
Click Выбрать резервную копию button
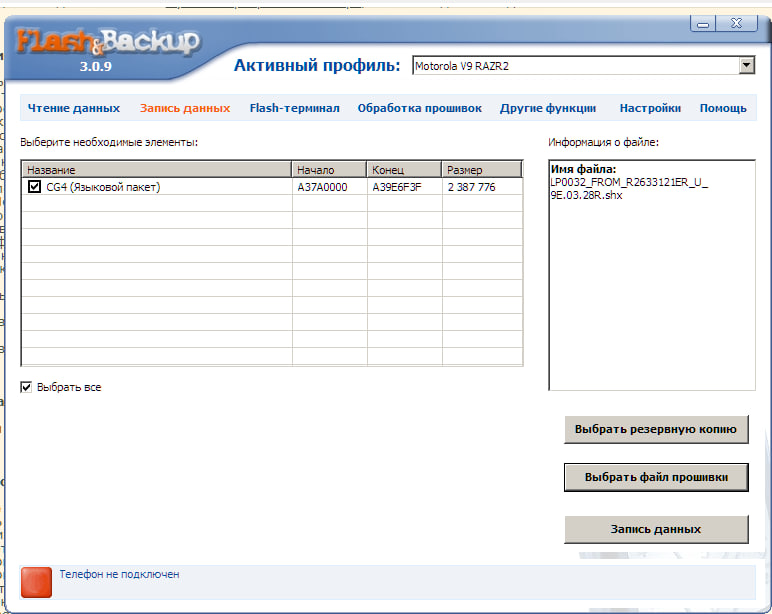tap(656, 429)
